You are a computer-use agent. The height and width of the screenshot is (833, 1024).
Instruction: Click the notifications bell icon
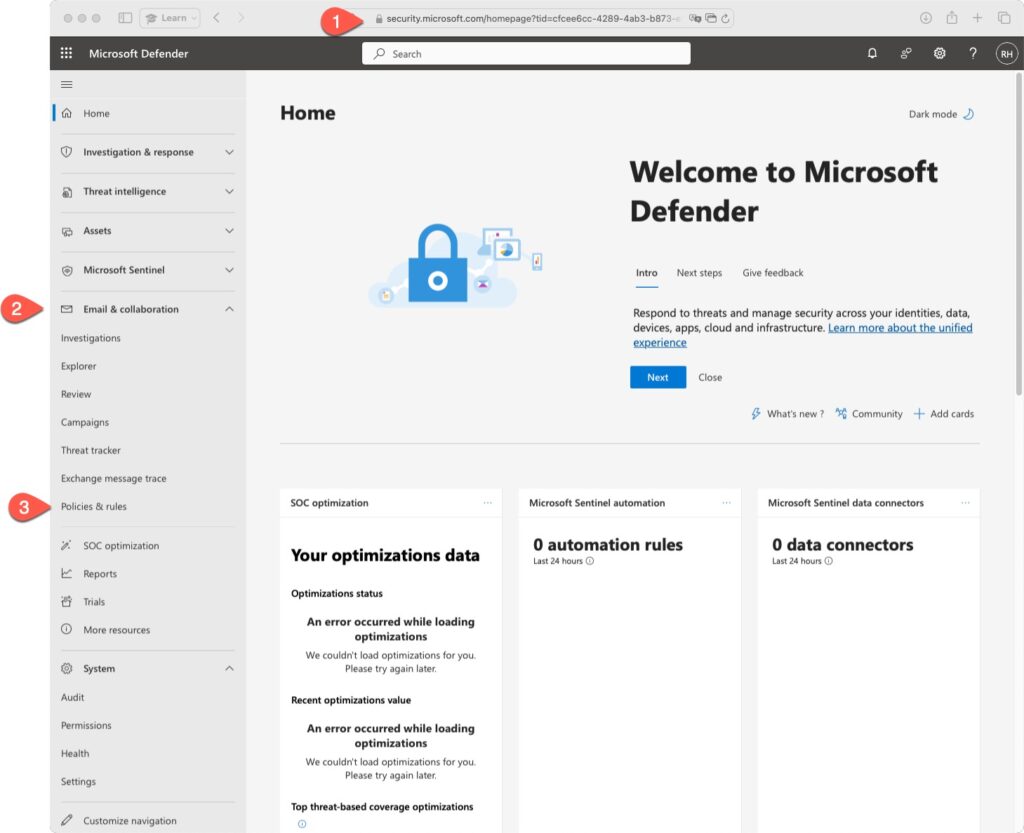click(x=872, y=54)
